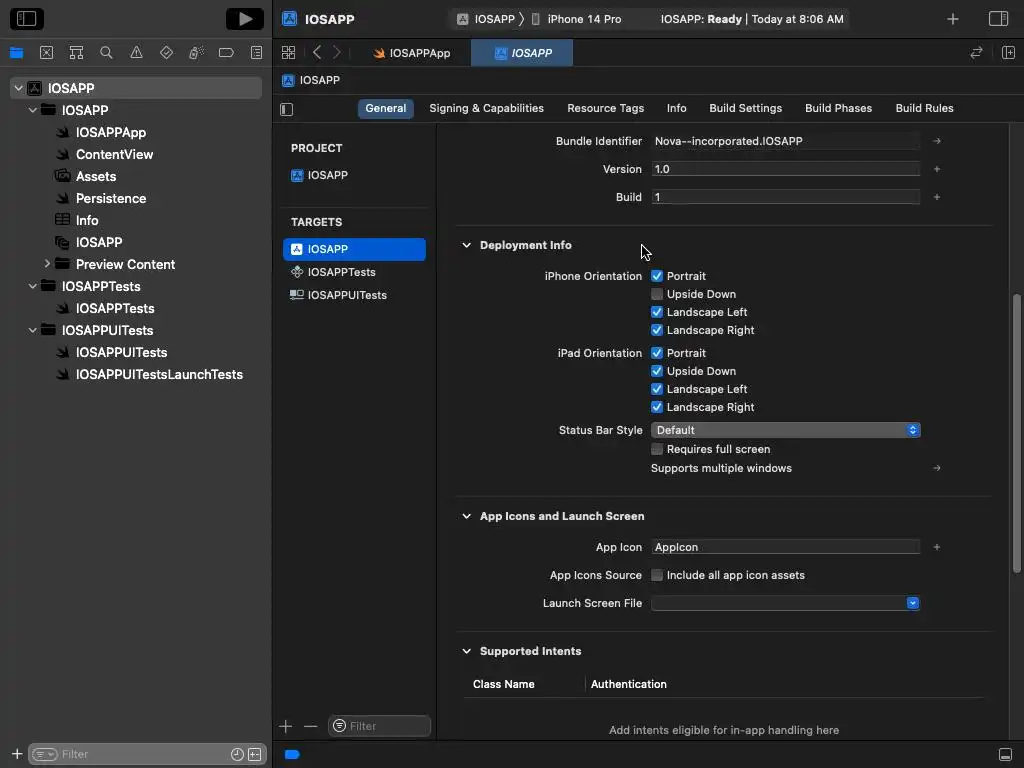Viewport: 1024px width, 768px height.
Task: Open the Info settings tab
Action: pyautogui.click(x=677, y=108)
